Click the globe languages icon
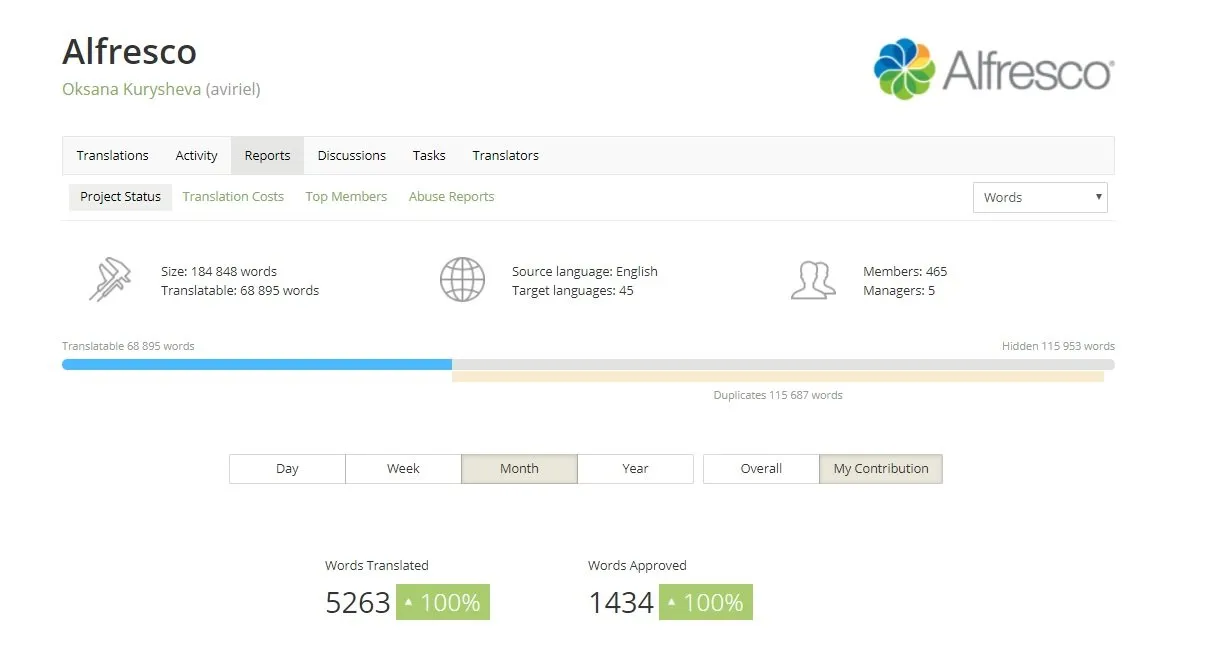The width and height of the screenshot is (1212, 661). (x=462, y=280)
